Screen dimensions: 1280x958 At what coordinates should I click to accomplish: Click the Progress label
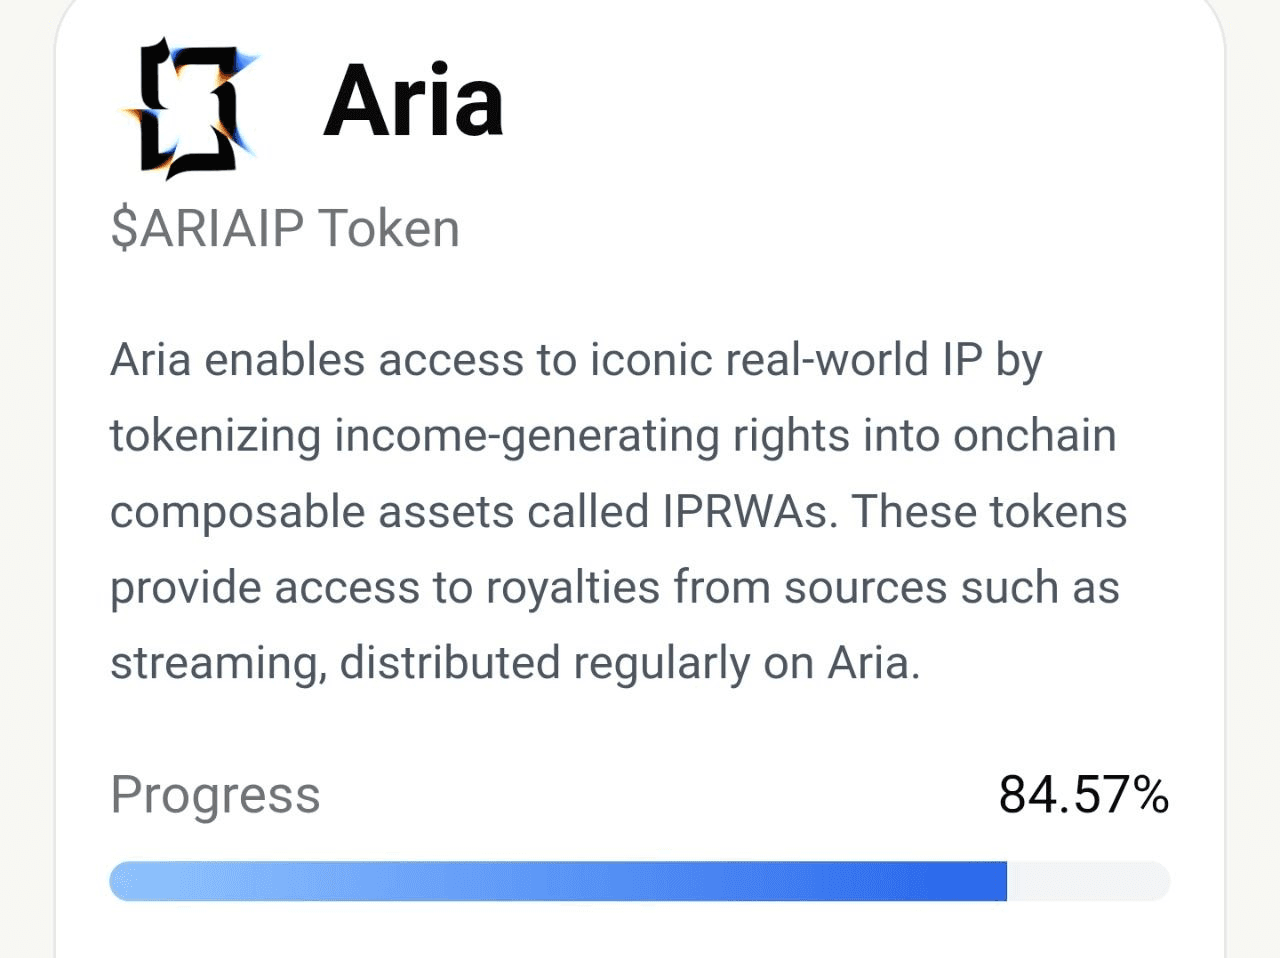pos(215,795)
